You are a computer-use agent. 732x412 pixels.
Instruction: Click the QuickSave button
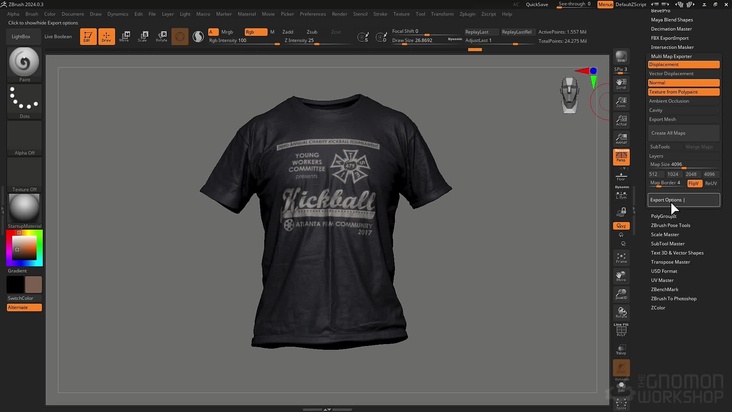(x=537, y=4)
